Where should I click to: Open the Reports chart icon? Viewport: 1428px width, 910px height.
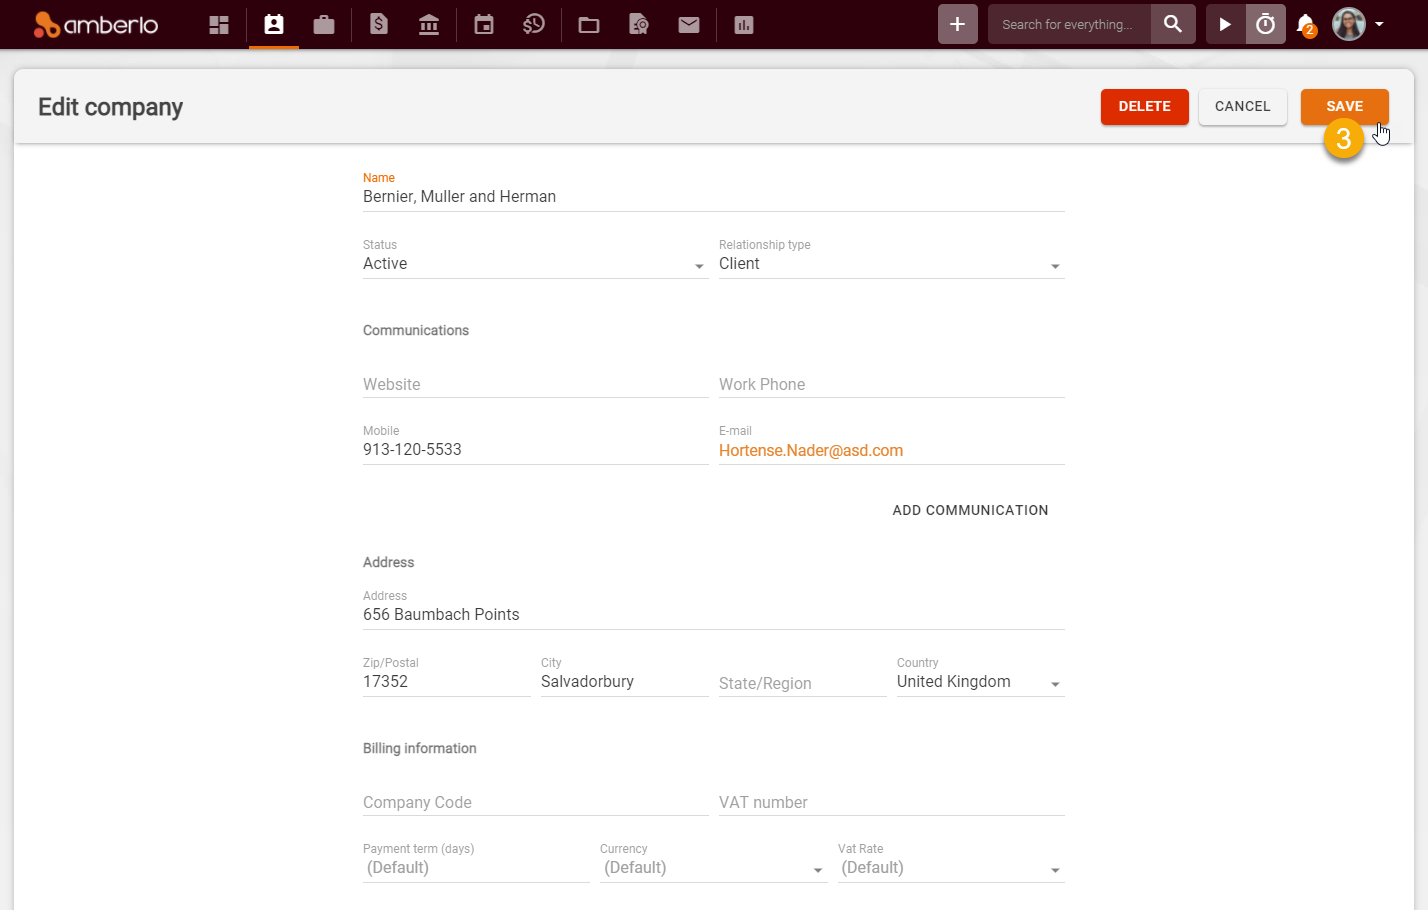click(744, 24)
